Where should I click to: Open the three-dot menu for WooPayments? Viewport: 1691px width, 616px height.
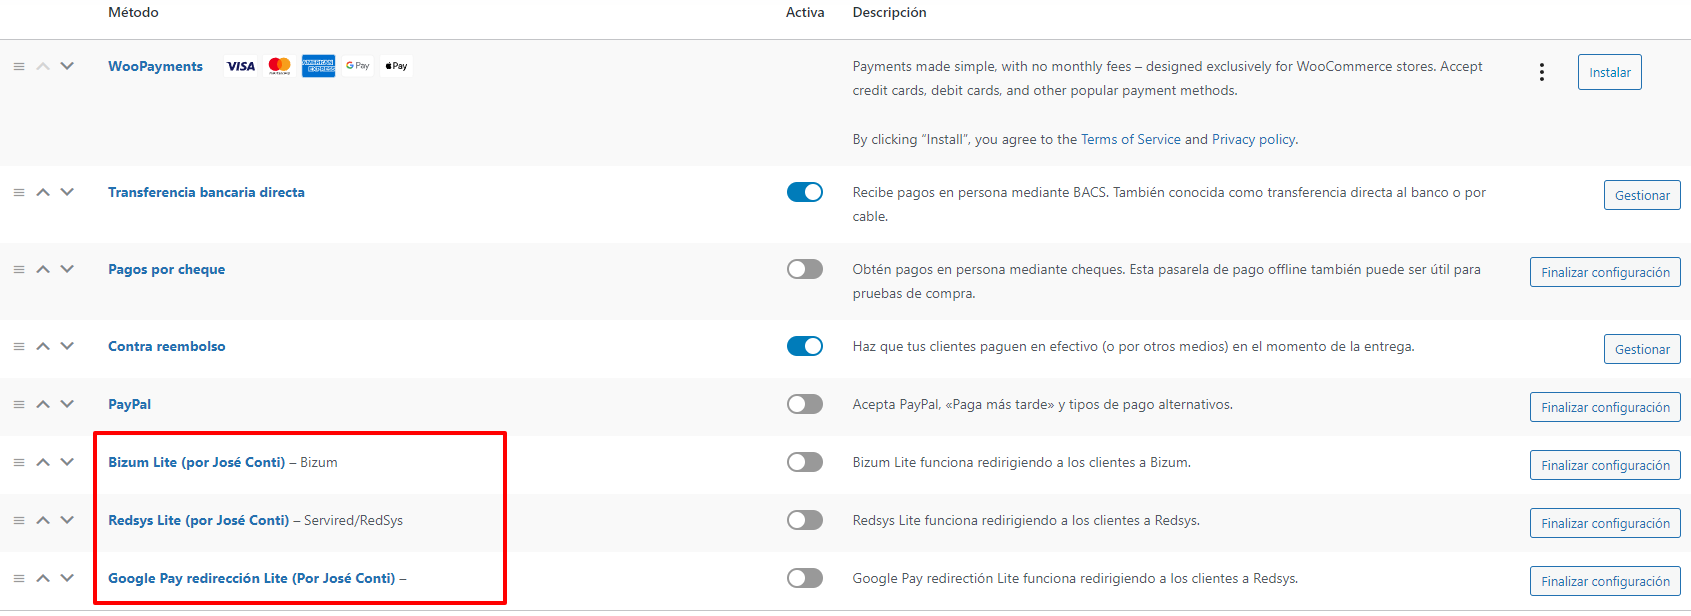pos(1542,72)
